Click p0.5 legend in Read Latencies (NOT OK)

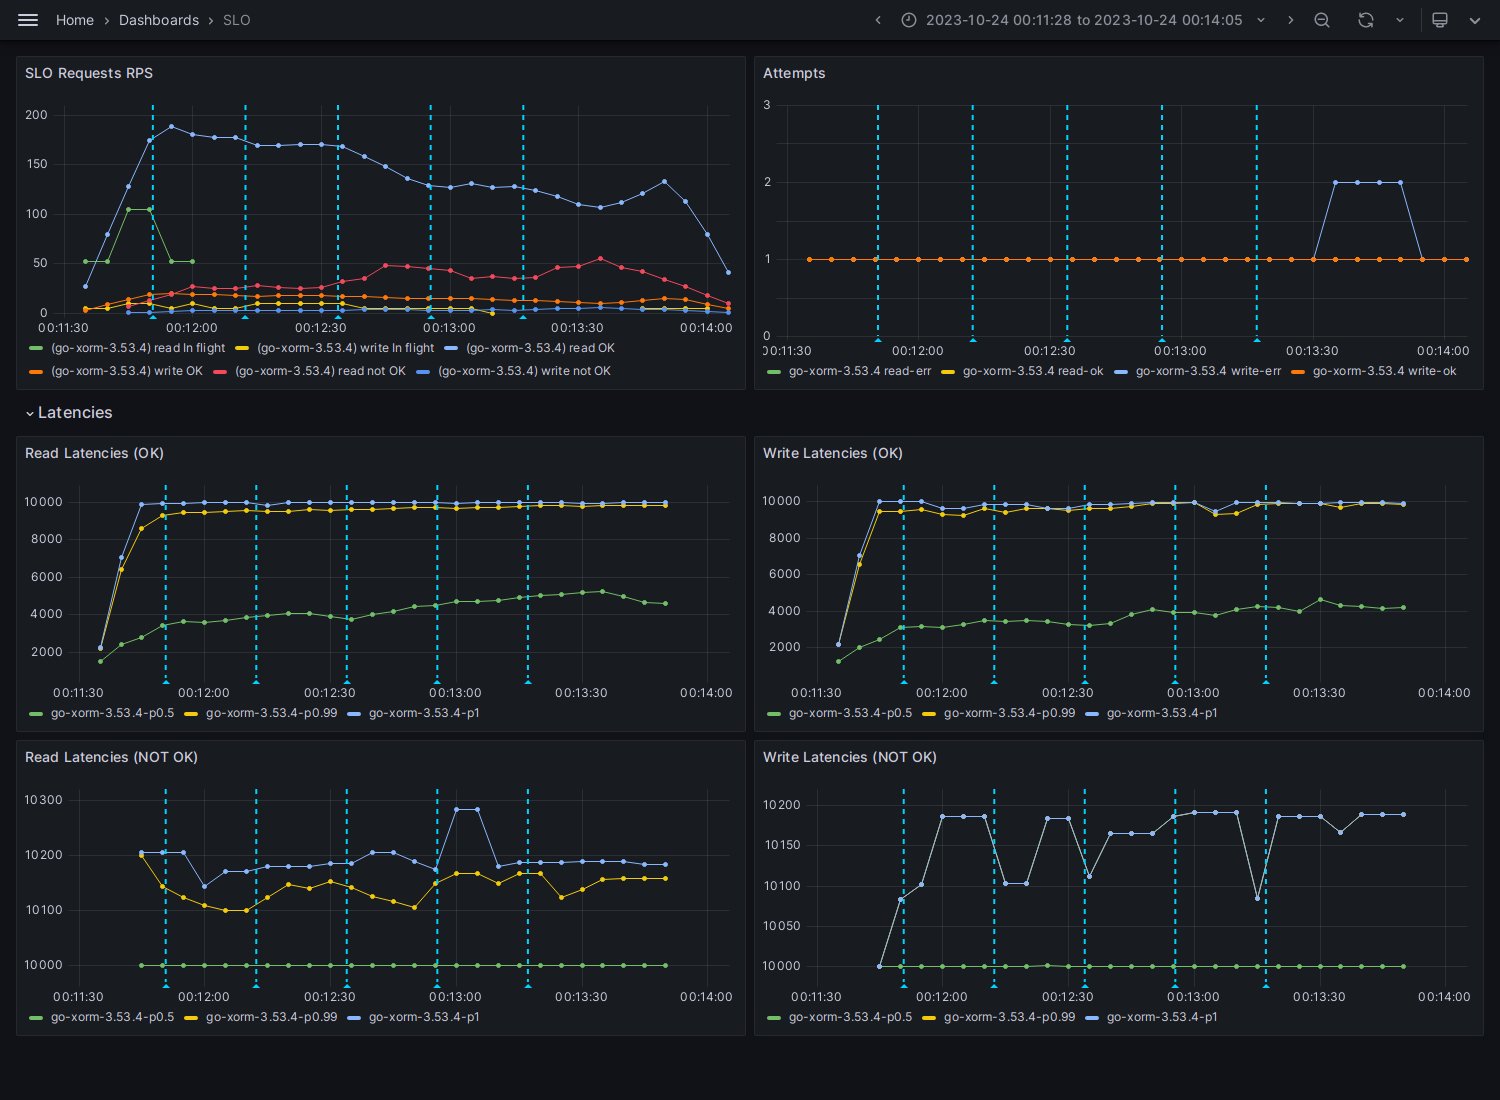pos(112,1017)
